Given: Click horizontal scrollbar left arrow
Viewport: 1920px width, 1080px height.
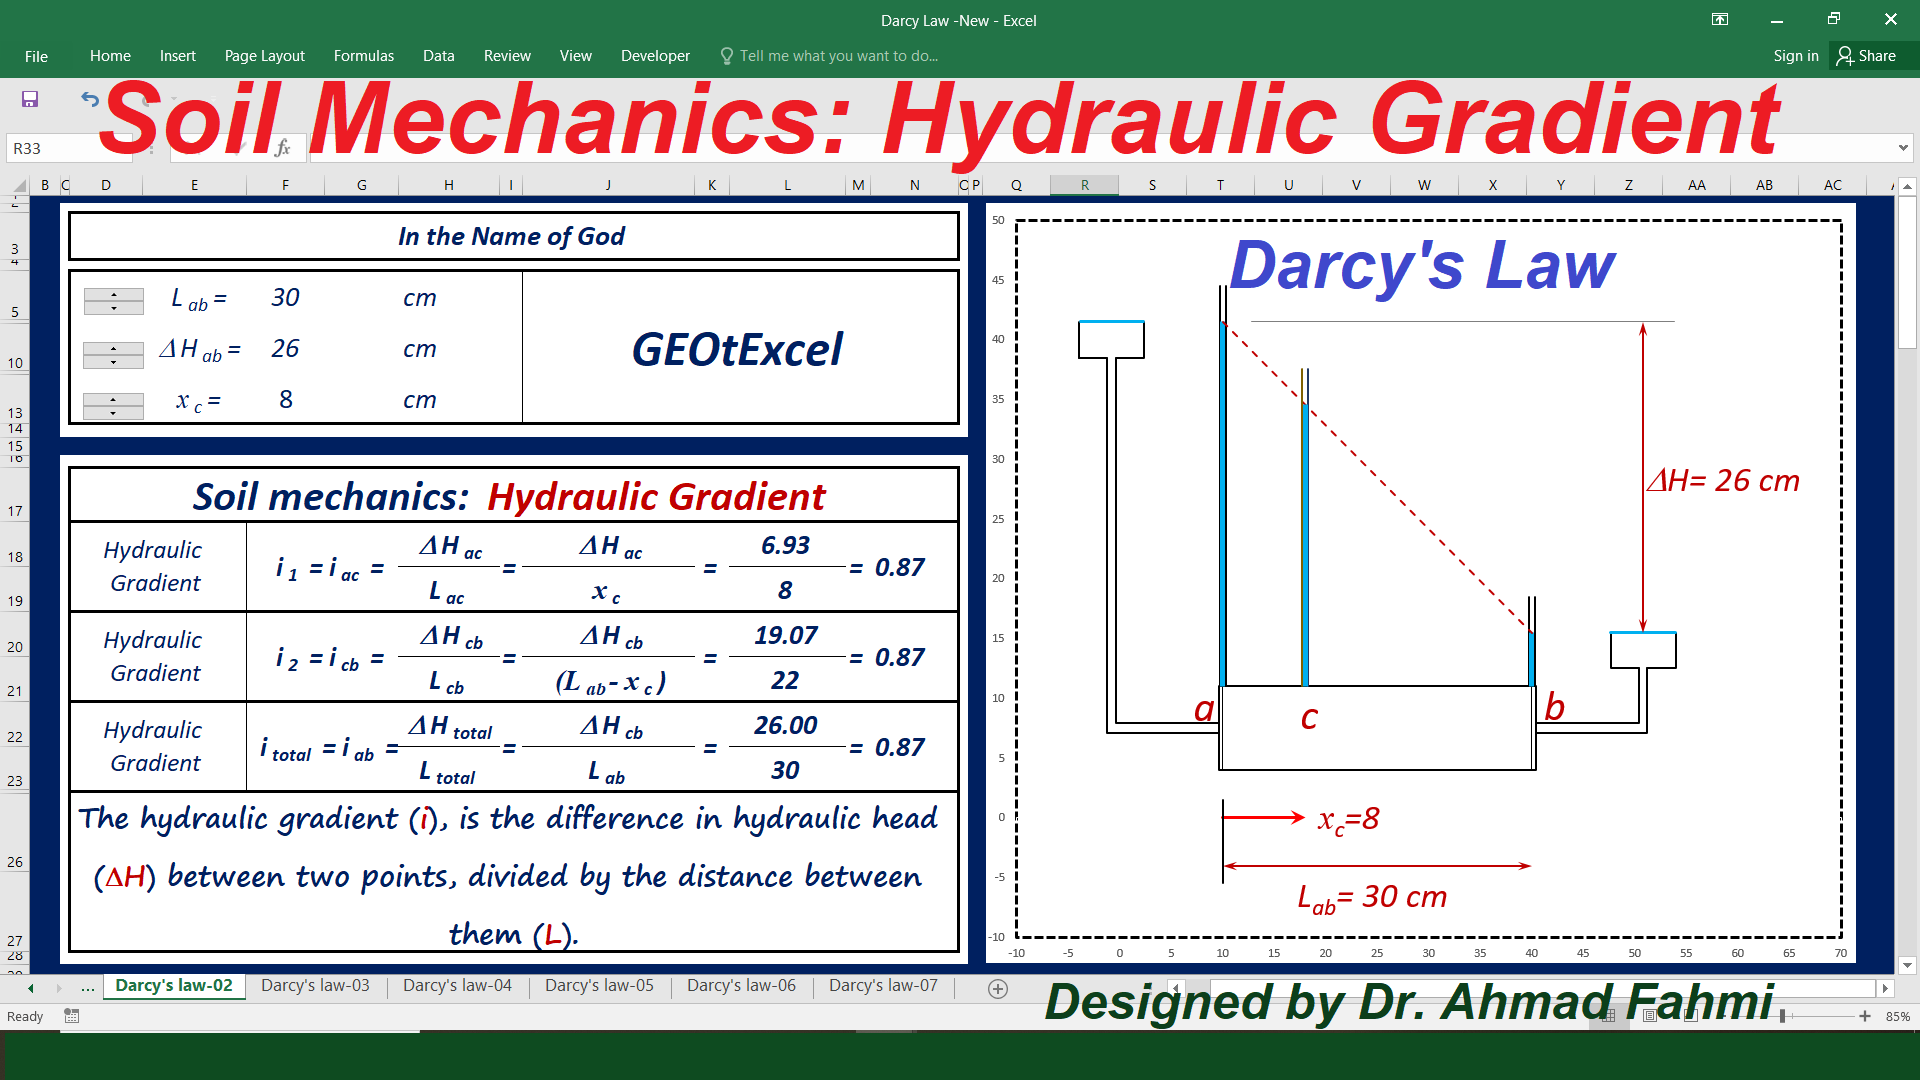Looking at the screenshot, I should pyautogui.click(x=1177, y=988).
